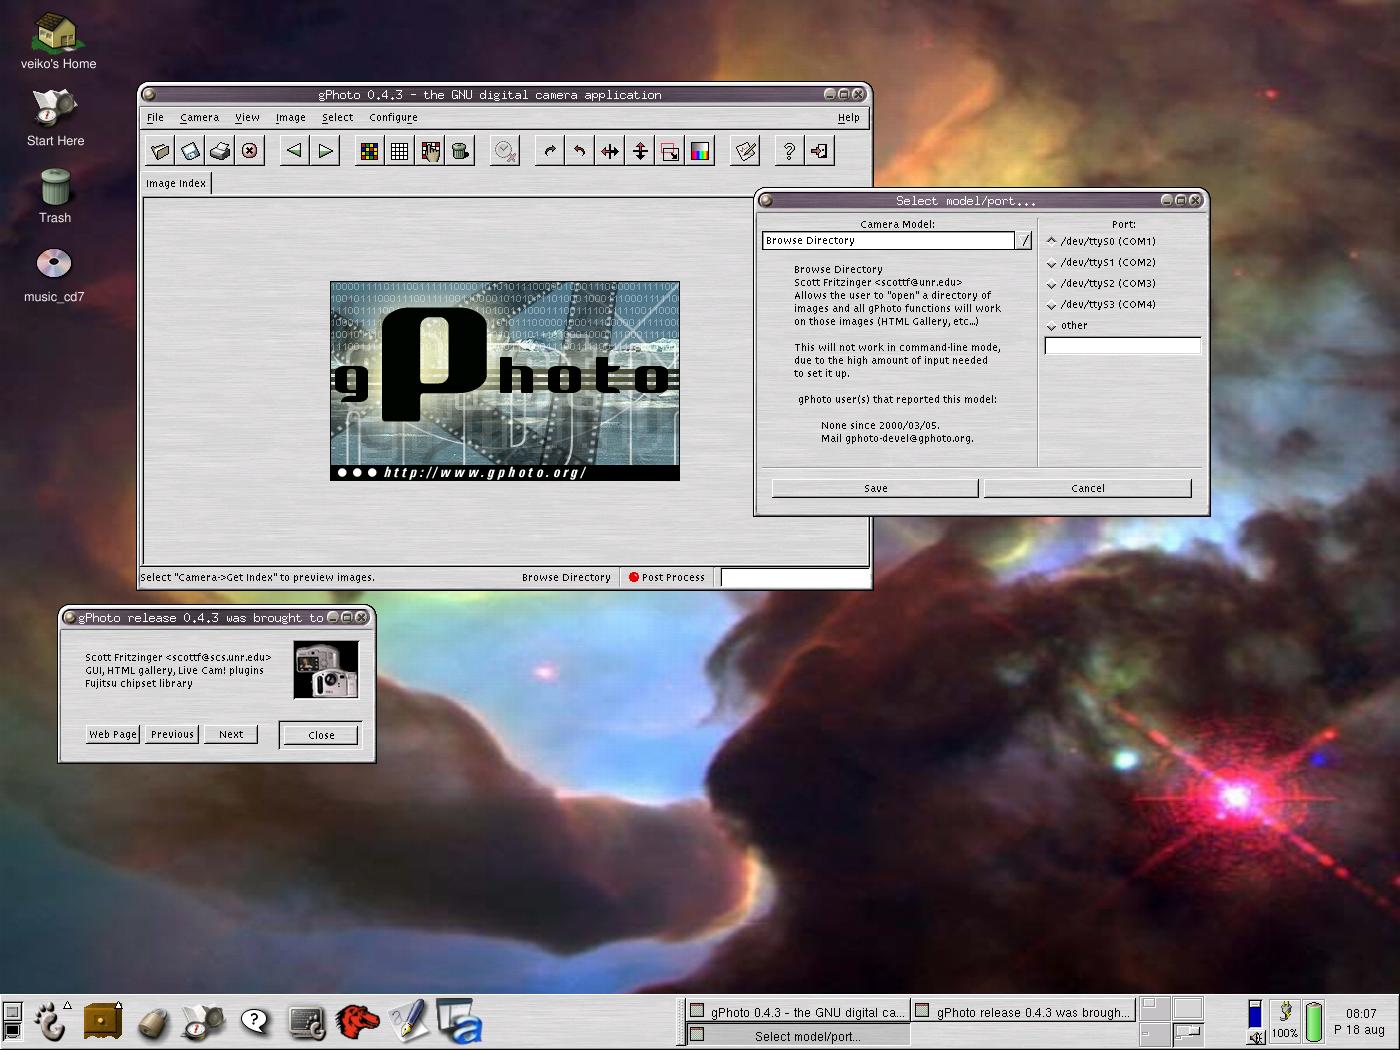The height and width of the screenshot is (1050, 1400).
Task: Click the Print toolbar icon in gPhoto
Action: click(220, 151)
